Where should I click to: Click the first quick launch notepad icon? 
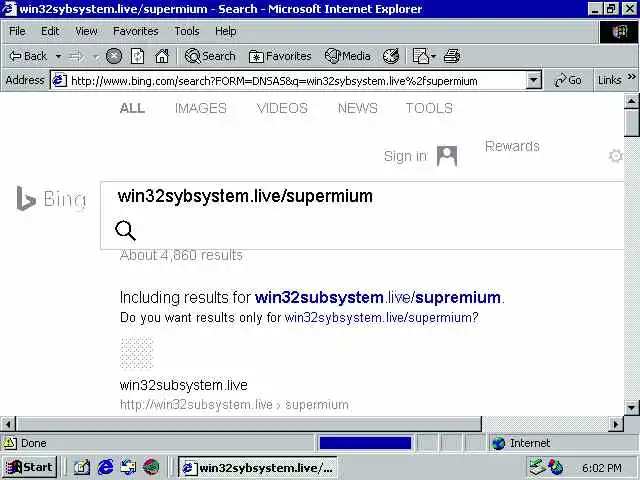[82, 467]
